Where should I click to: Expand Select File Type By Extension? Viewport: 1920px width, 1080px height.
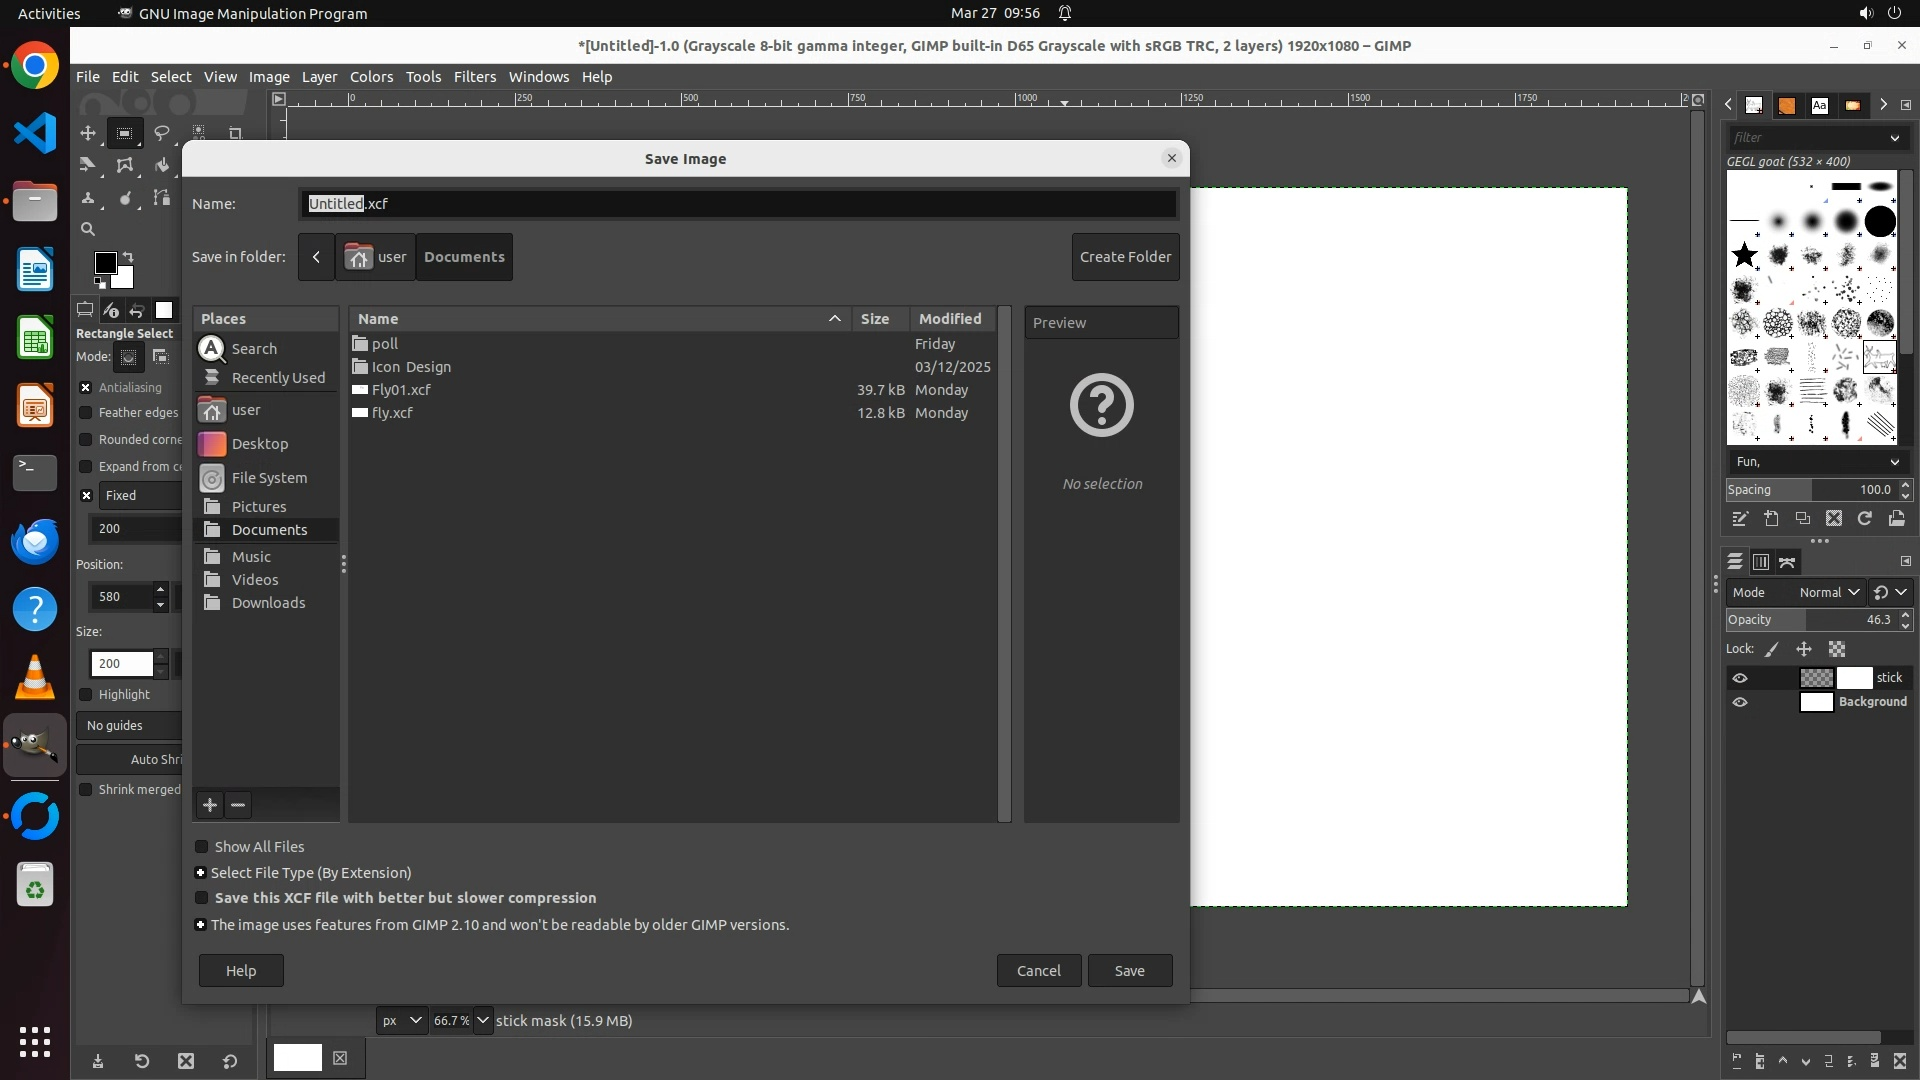tap(201, 873)
